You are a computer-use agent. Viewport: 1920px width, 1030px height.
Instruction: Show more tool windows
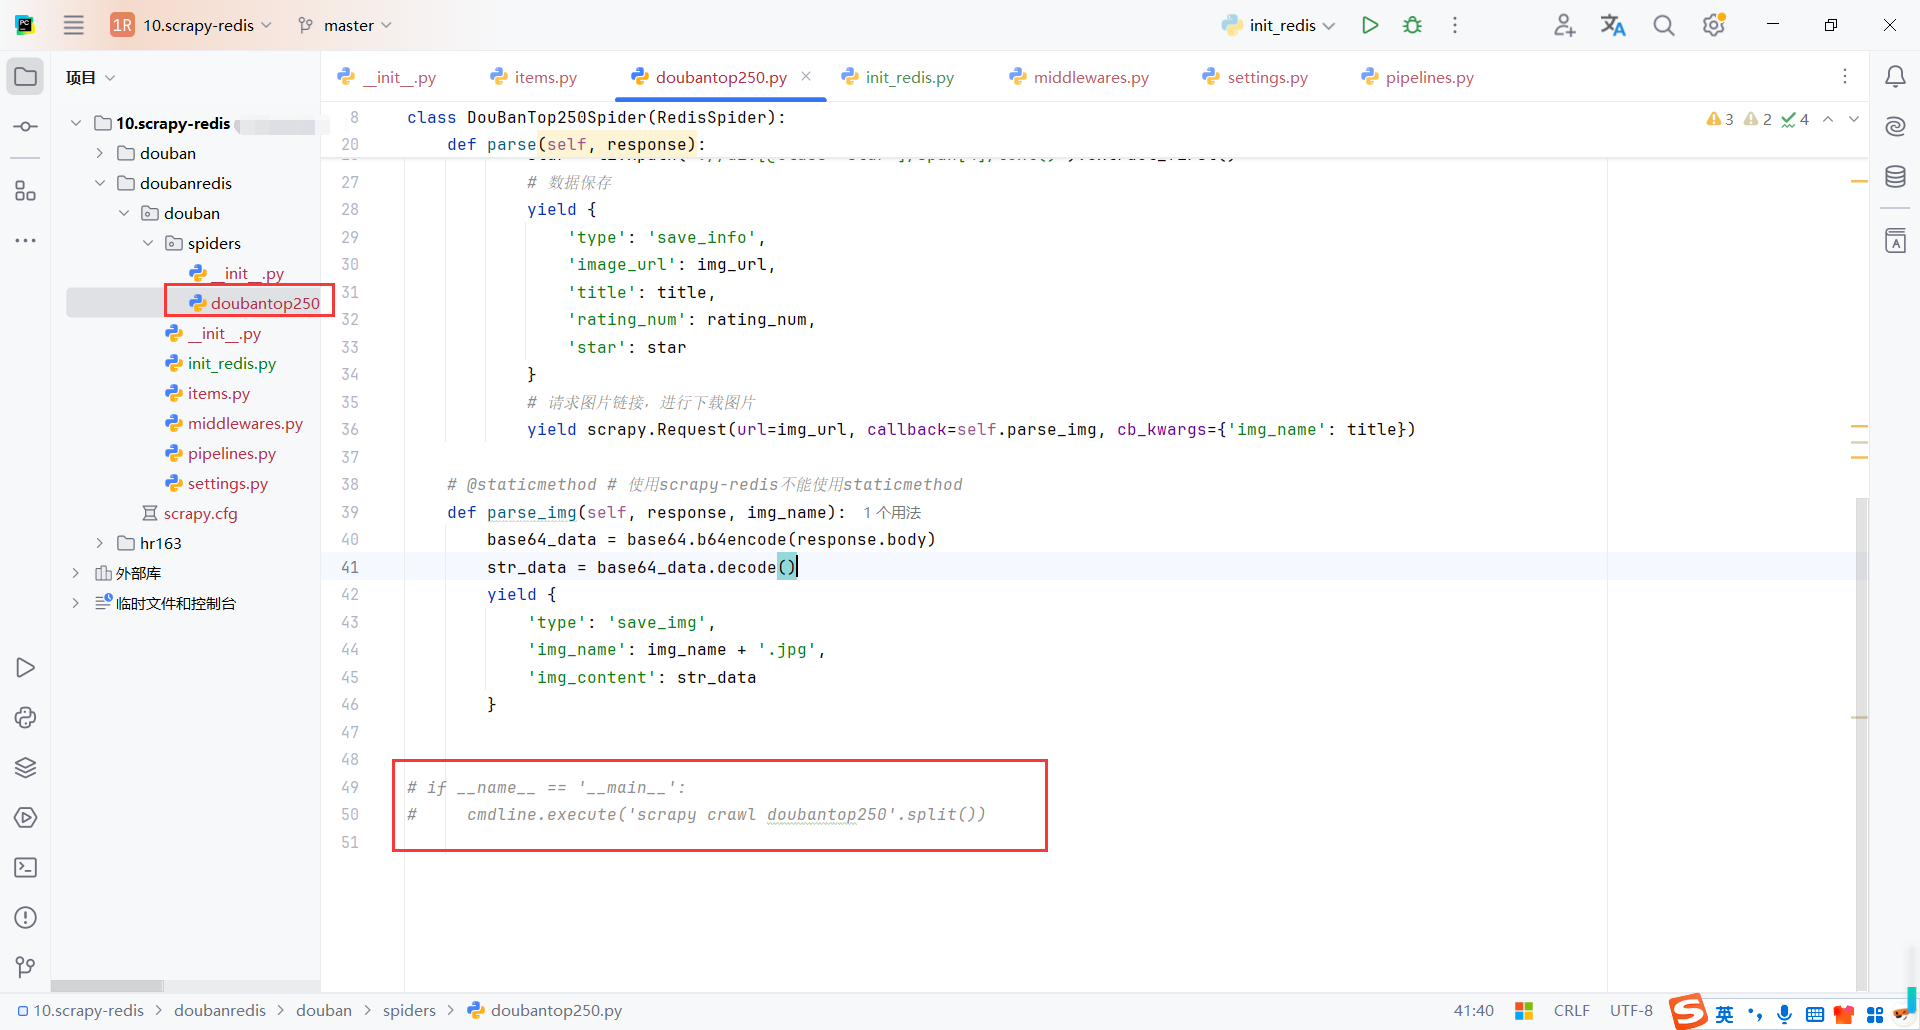click(x=26, y=241)
